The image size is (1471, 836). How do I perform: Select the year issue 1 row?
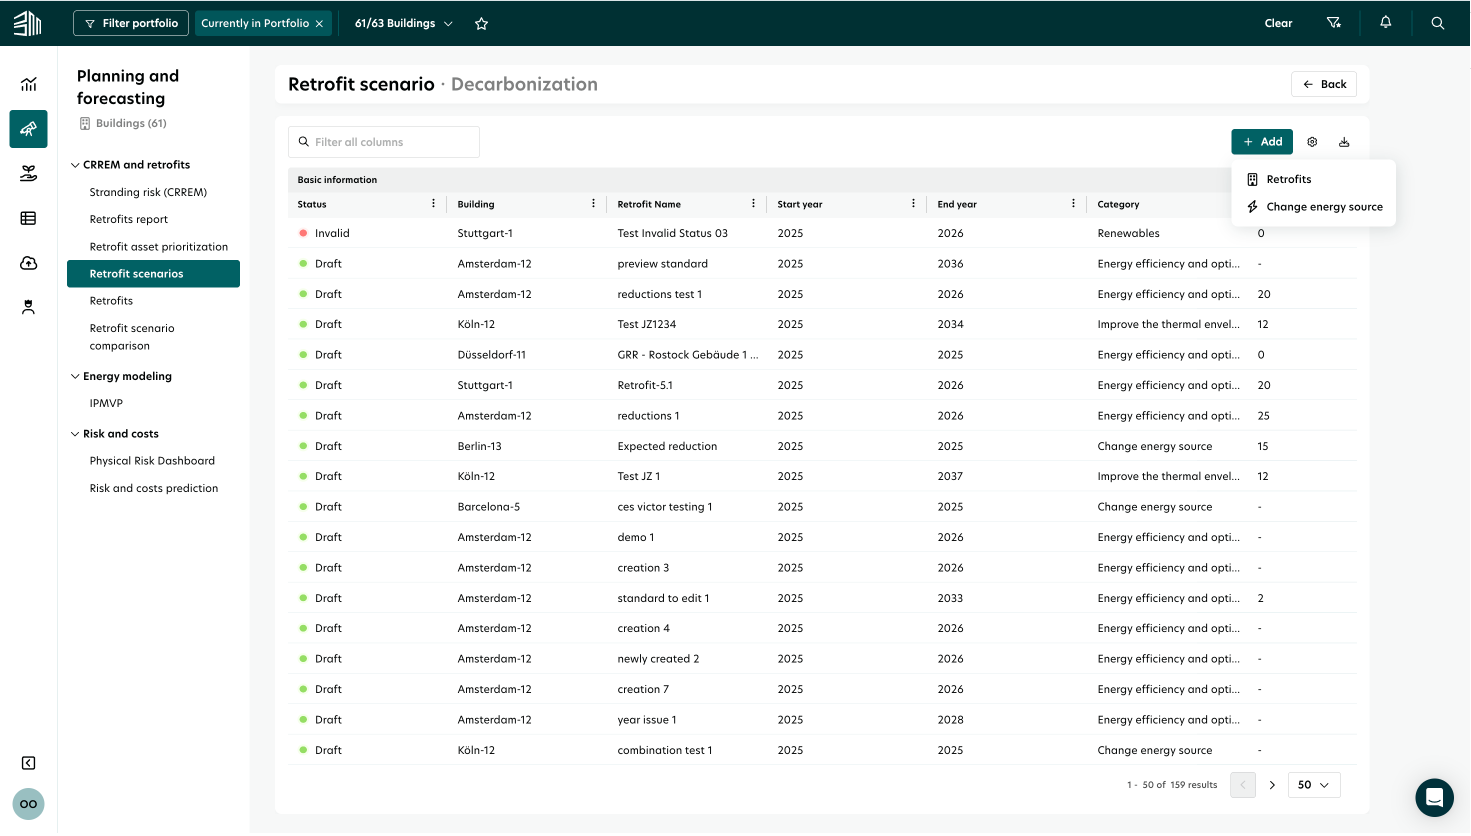[822, 720]
